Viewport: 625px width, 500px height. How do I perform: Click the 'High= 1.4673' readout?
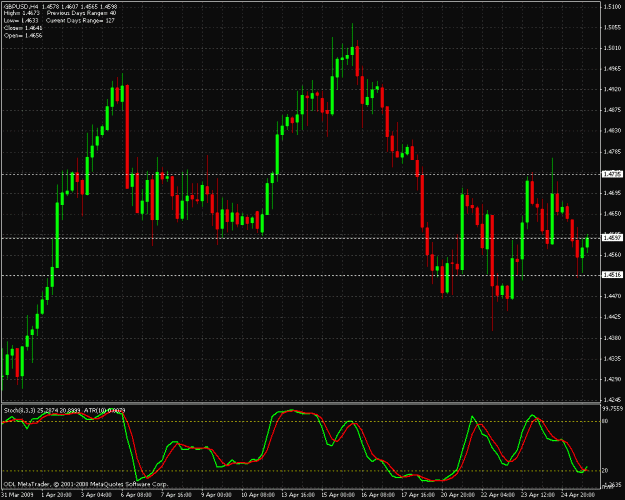click(22, 14)
